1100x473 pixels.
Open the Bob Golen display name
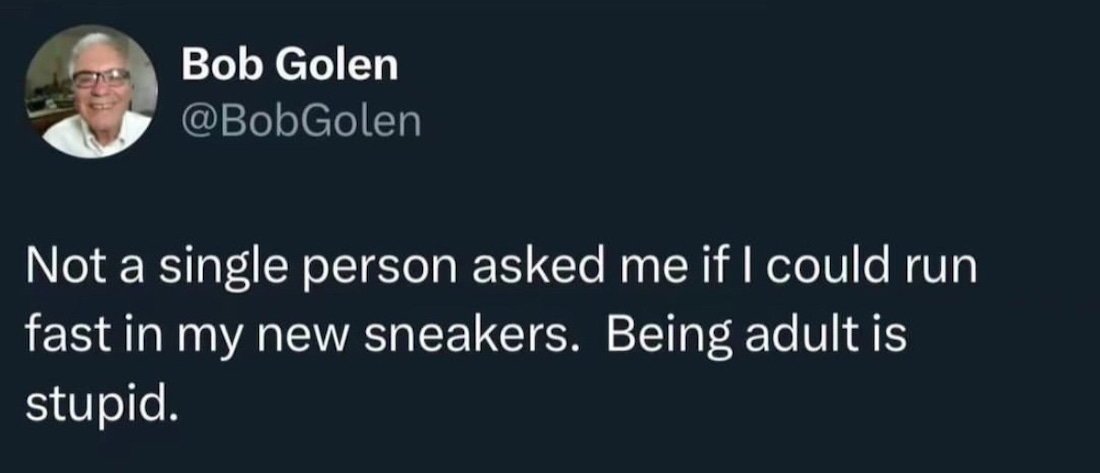point(290,67)
